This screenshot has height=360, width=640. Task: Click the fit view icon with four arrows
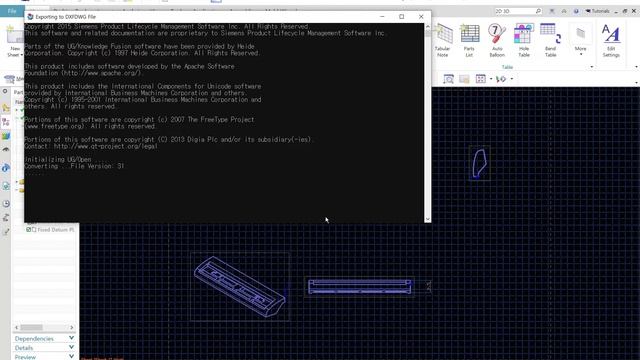(481, 79)
